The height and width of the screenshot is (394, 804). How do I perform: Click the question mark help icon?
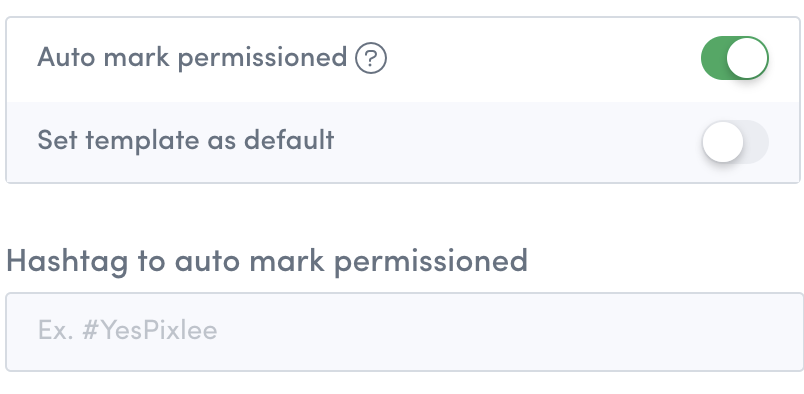pos(371,58)
